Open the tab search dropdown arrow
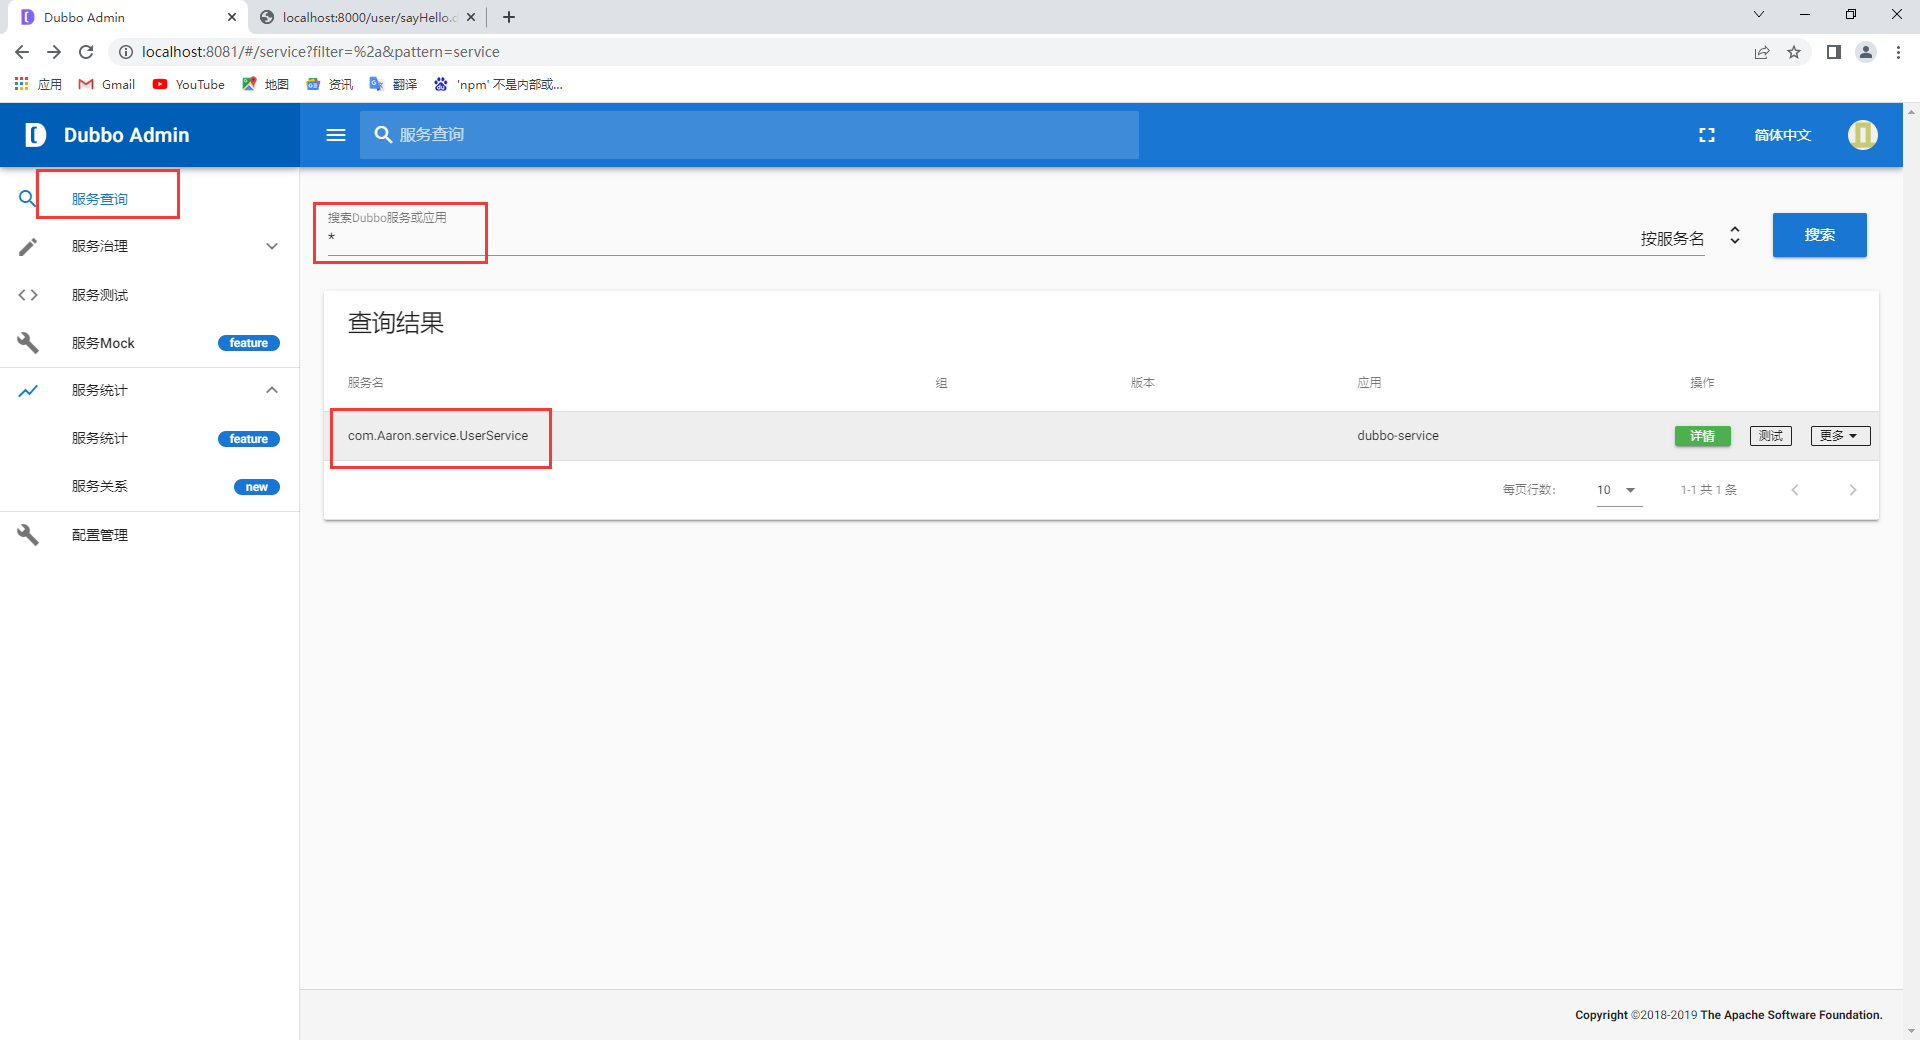This screenshot has height=1040, width=1920. pos(1759,15)
